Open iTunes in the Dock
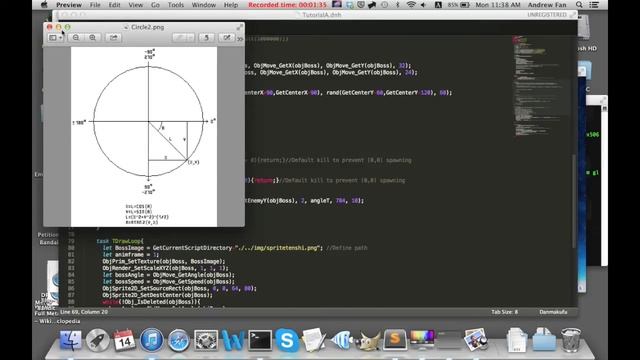 pos(151,340)
